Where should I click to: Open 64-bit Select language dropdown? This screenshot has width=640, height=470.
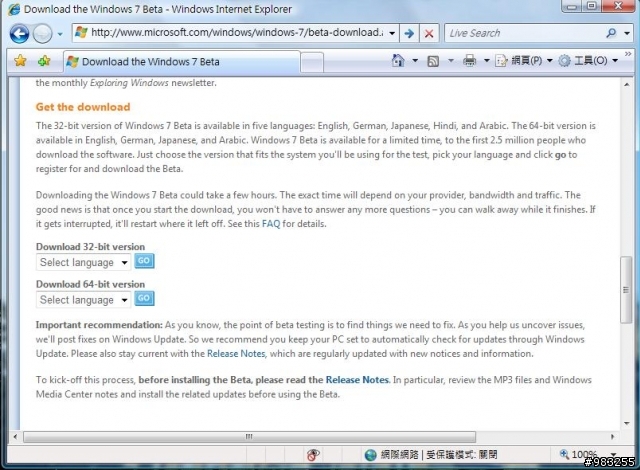click(x=83, y=300)
